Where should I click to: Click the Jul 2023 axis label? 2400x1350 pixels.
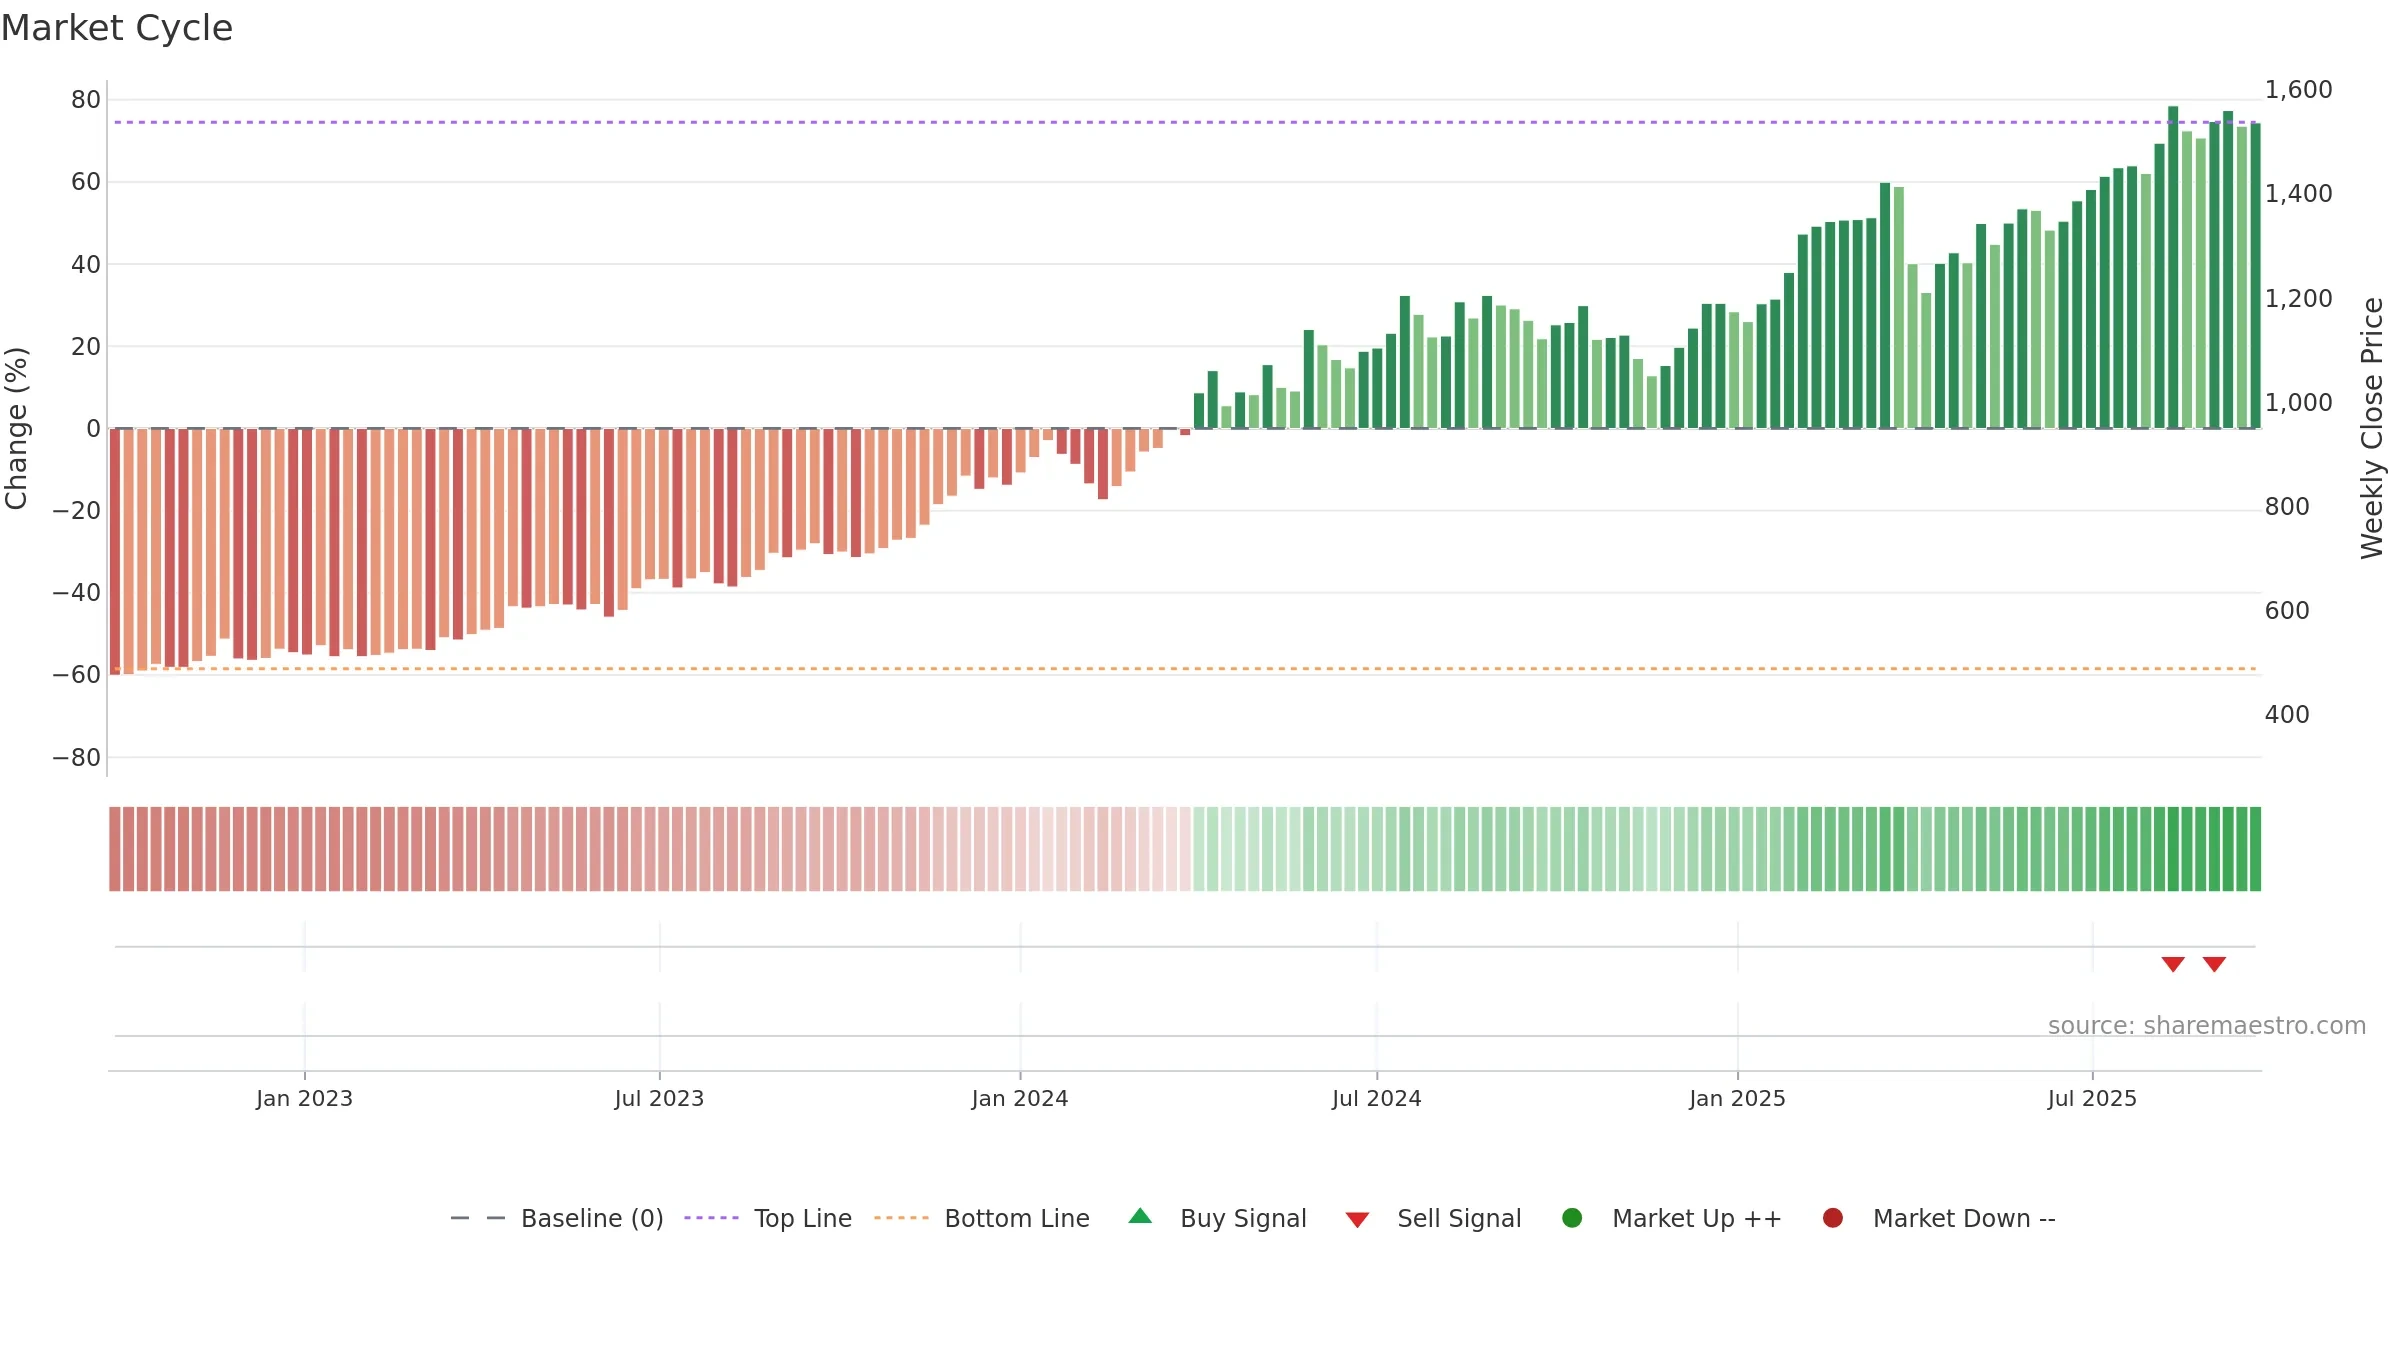click(x=659, y=1098)
